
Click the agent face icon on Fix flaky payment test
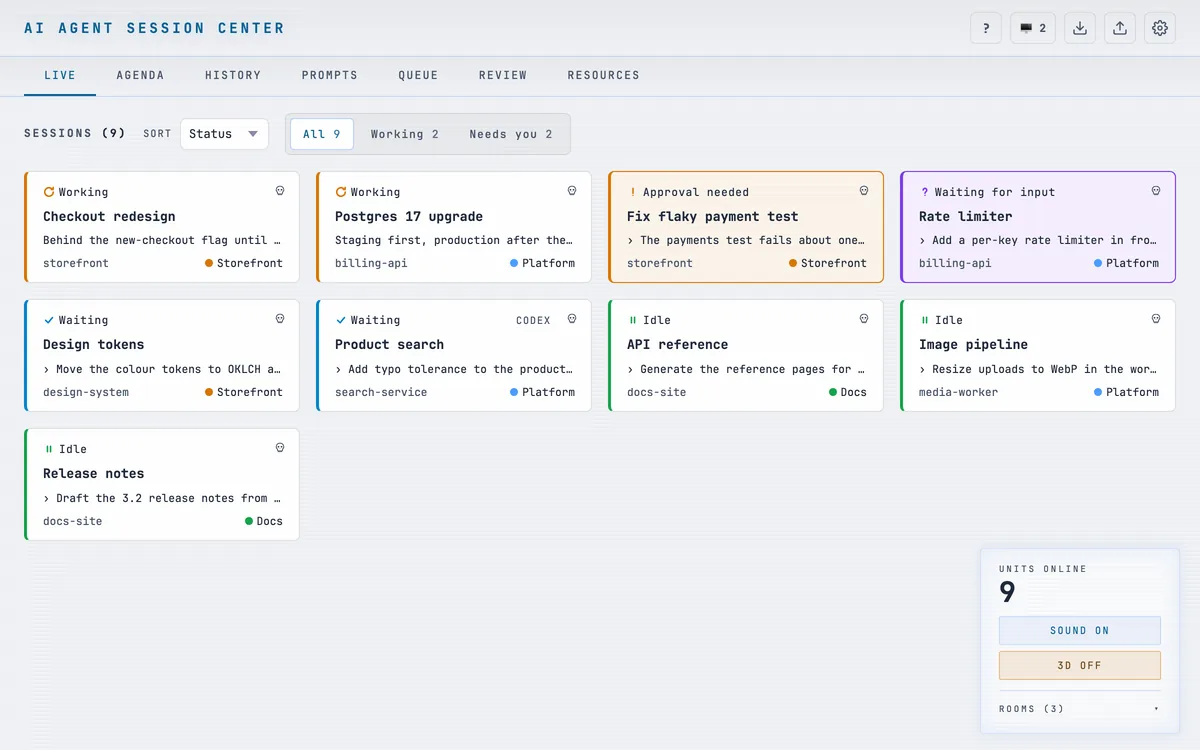click(x=864, y=191)
